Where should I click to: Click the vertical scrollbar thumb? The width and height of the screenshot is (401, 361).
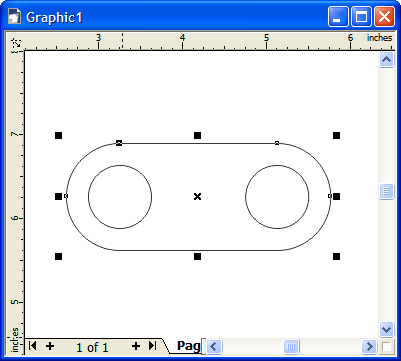click(x=386, y=192)
